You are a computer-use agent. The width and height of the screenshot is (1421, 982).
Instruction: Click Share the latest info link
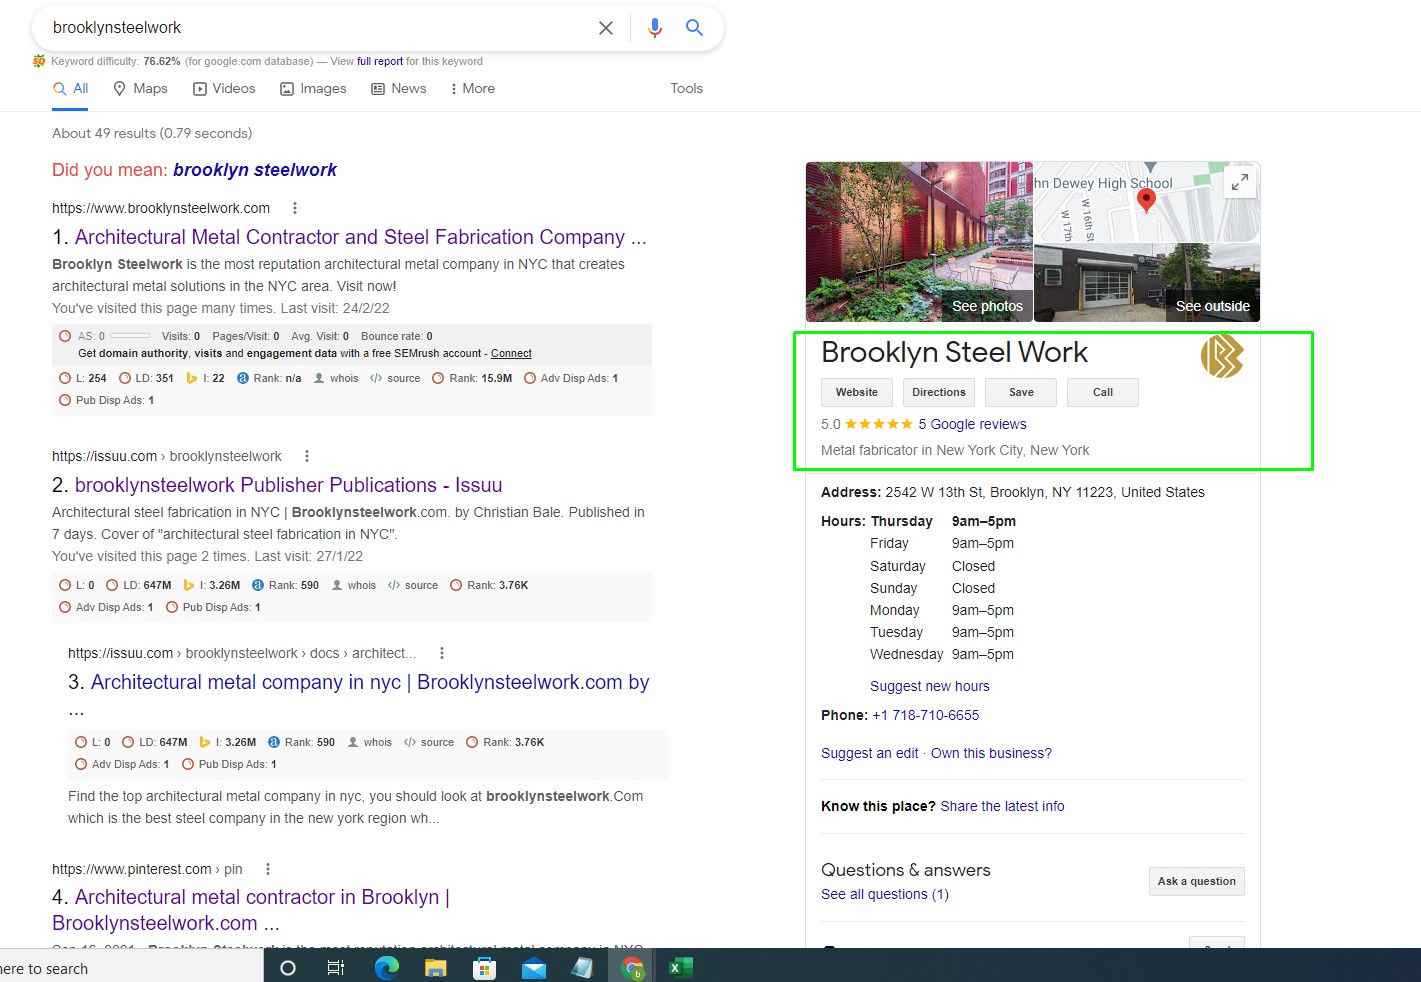click(x=1003, y=806)
